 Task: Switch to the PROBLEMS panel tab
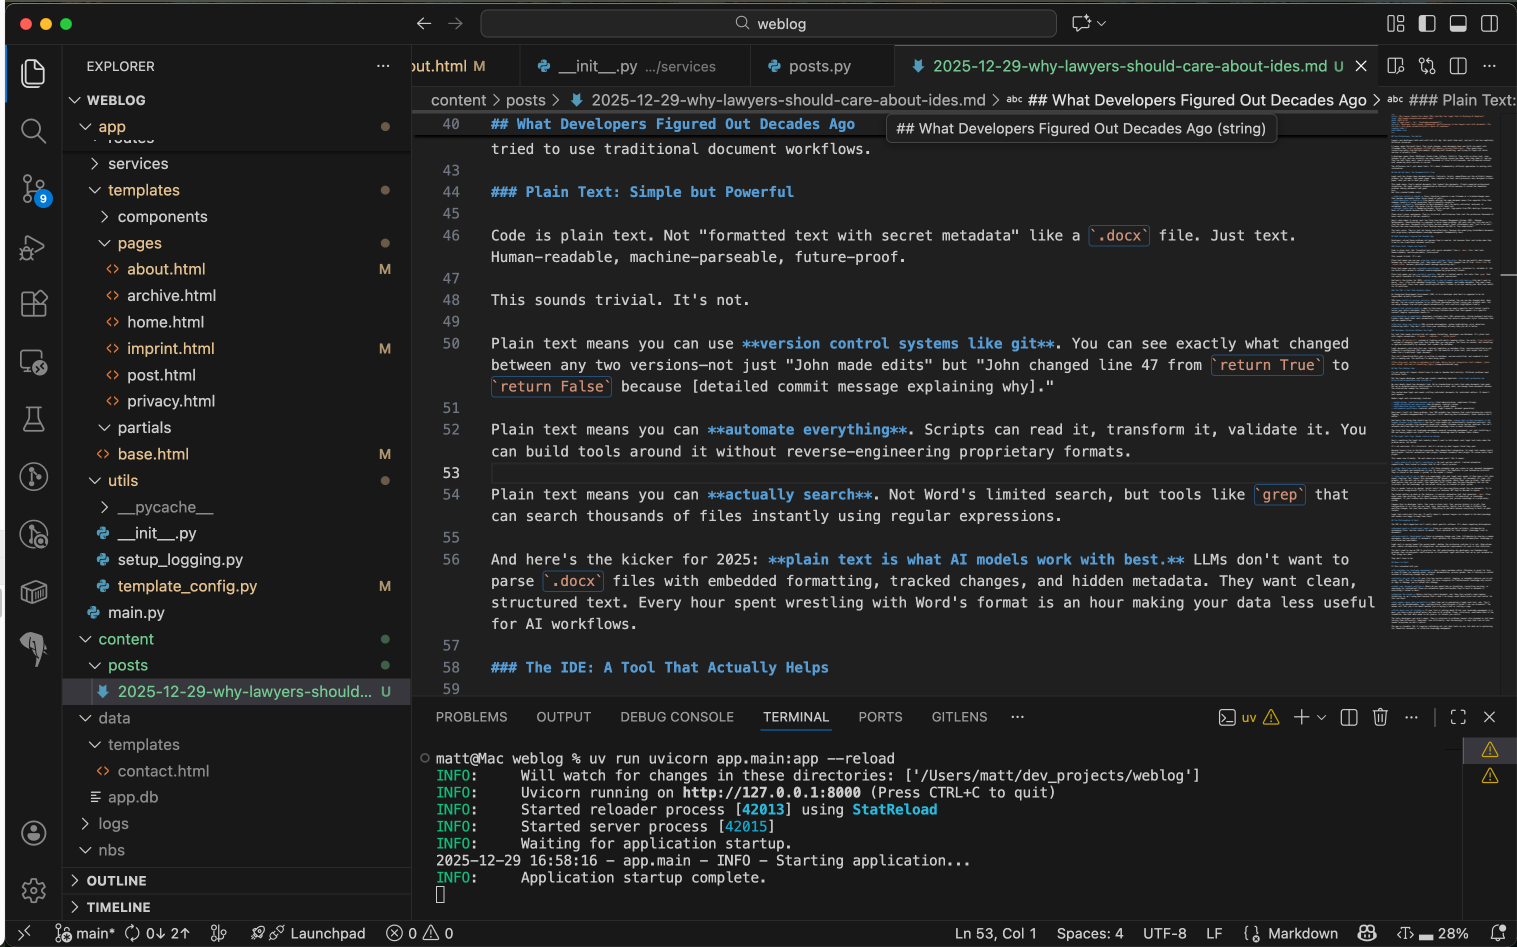(x=471, y=716)
